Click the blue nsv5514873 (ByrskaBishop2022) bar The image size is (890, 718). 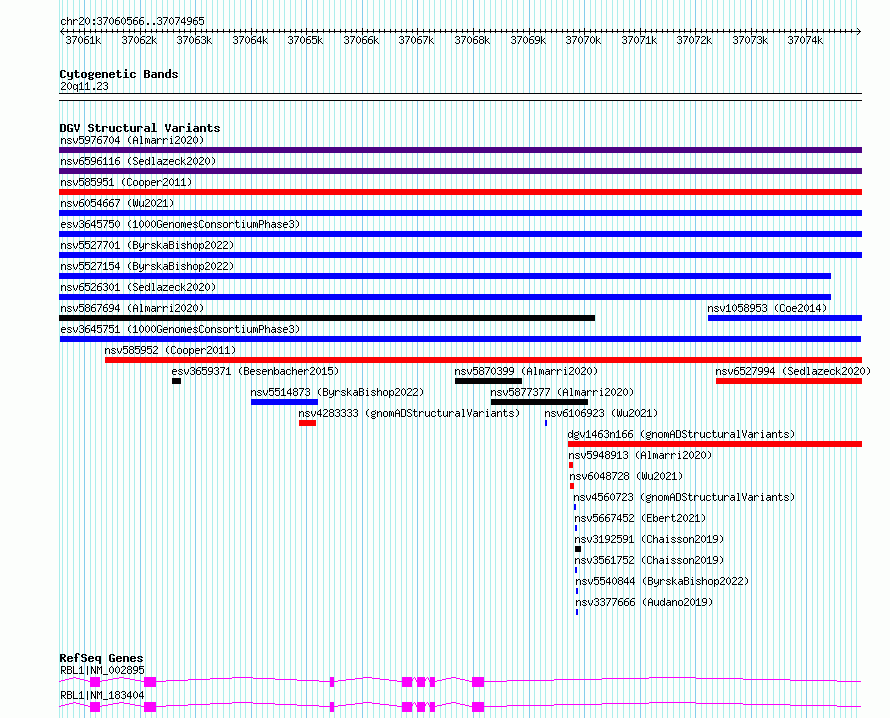tap(284, 402)
